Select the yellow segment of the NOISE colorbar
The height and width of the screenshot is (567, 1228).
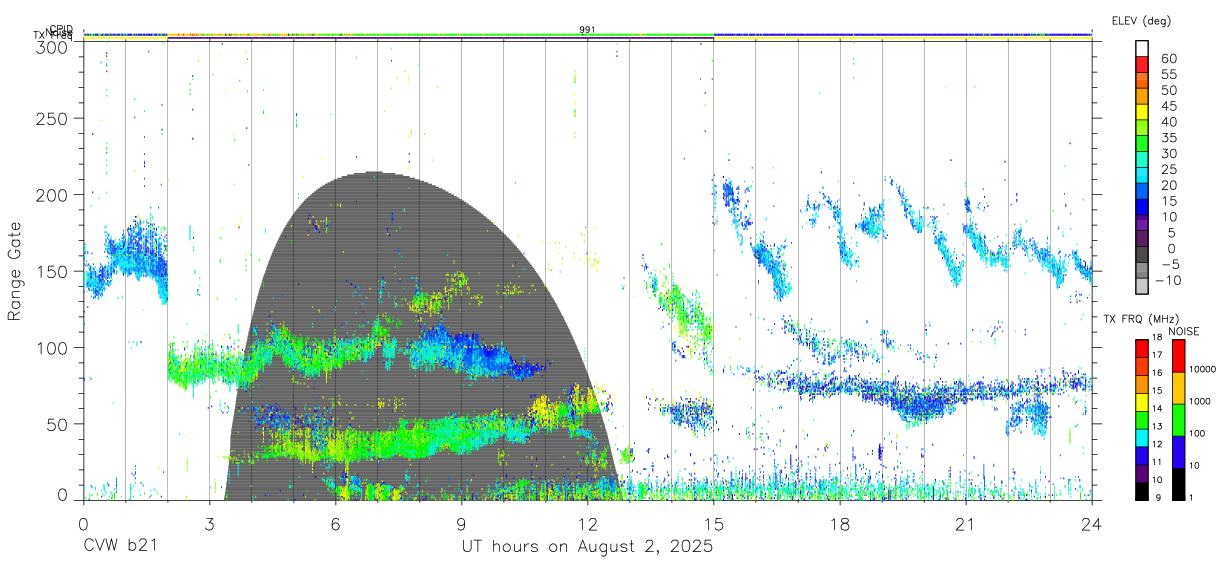click(x=1177, y=388)
